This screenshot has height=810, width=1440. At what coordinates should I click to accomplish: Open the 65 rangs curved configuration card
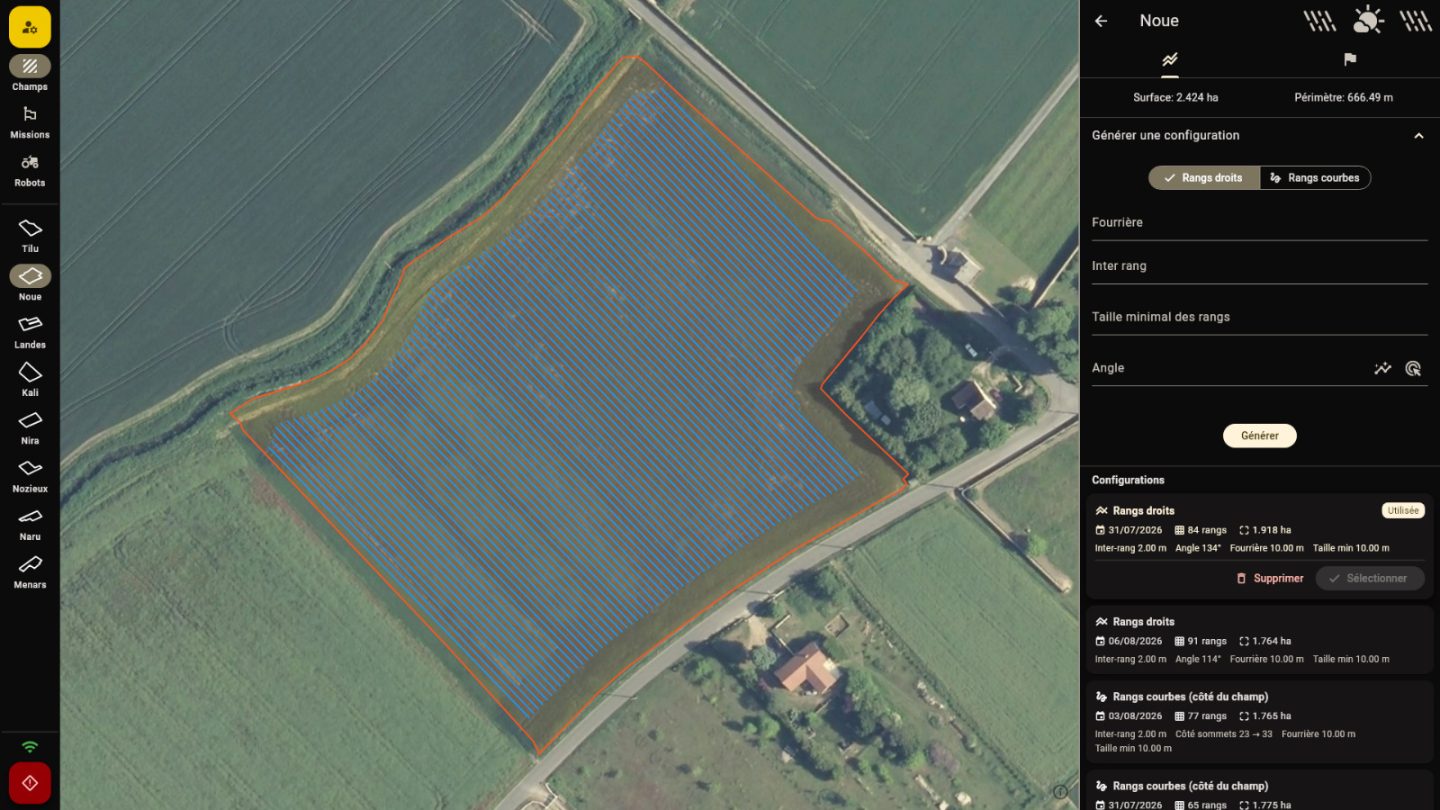point(1260,790)
